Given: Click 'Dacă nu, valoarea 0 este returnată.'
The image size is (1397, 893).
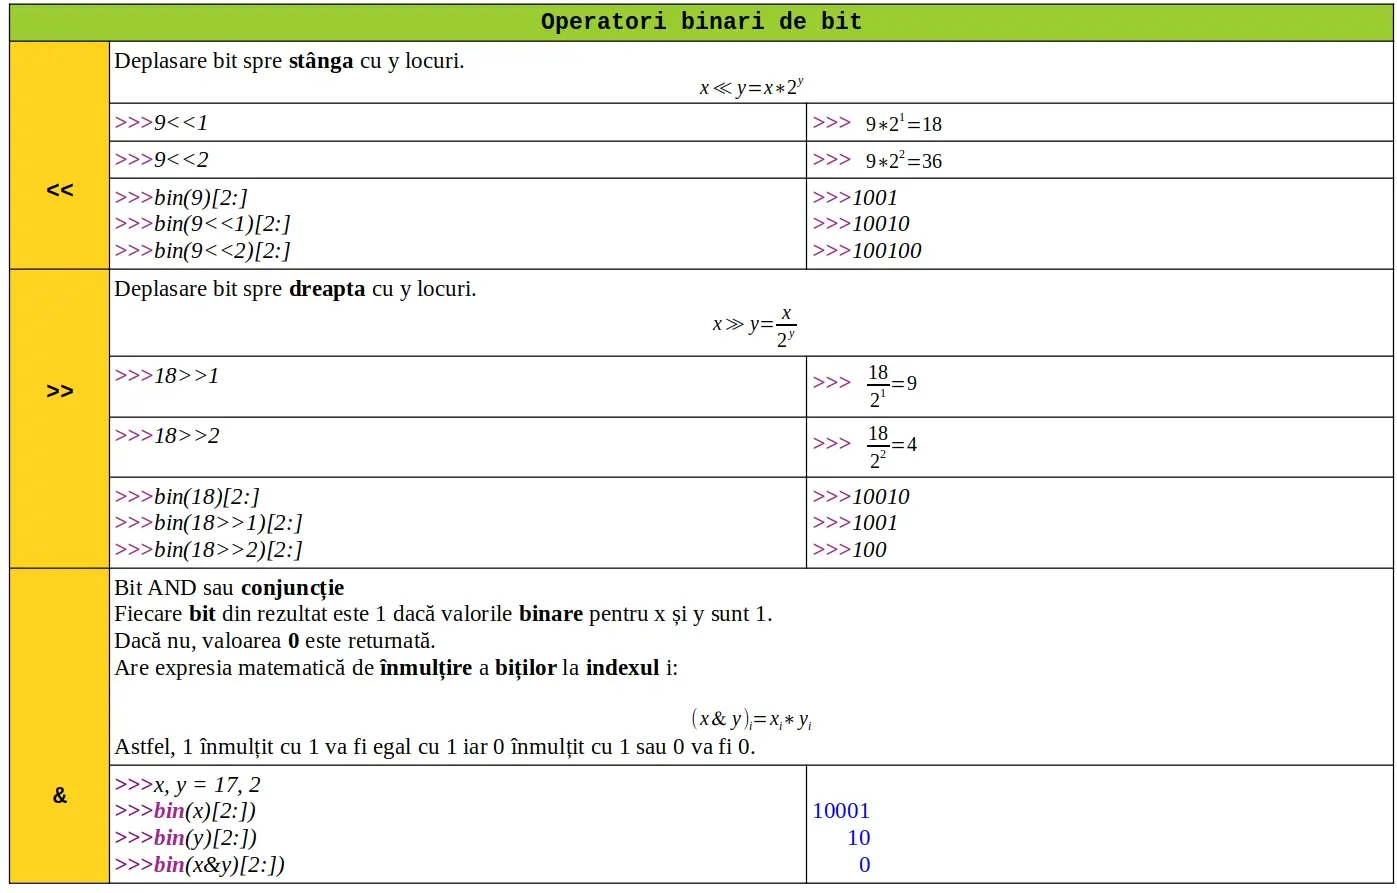Looking at the screenshot, I should [275, 641].
